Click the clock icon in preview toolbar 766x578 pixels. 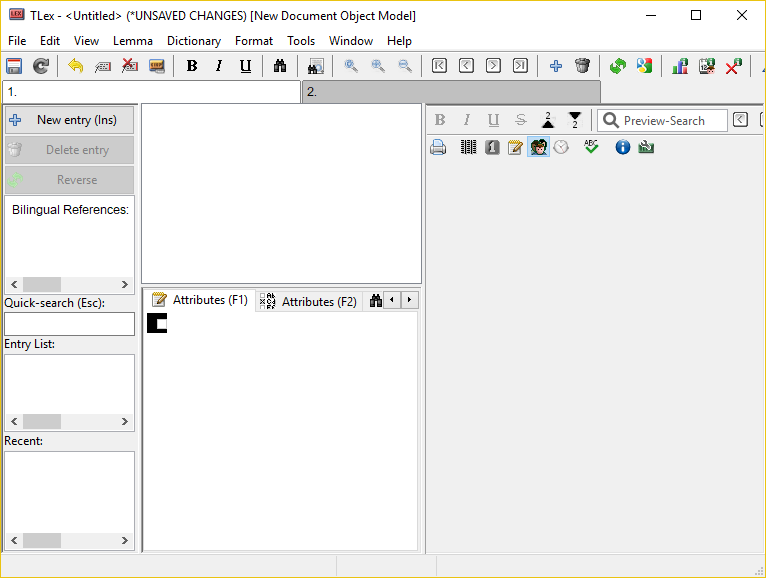[561, 147]
